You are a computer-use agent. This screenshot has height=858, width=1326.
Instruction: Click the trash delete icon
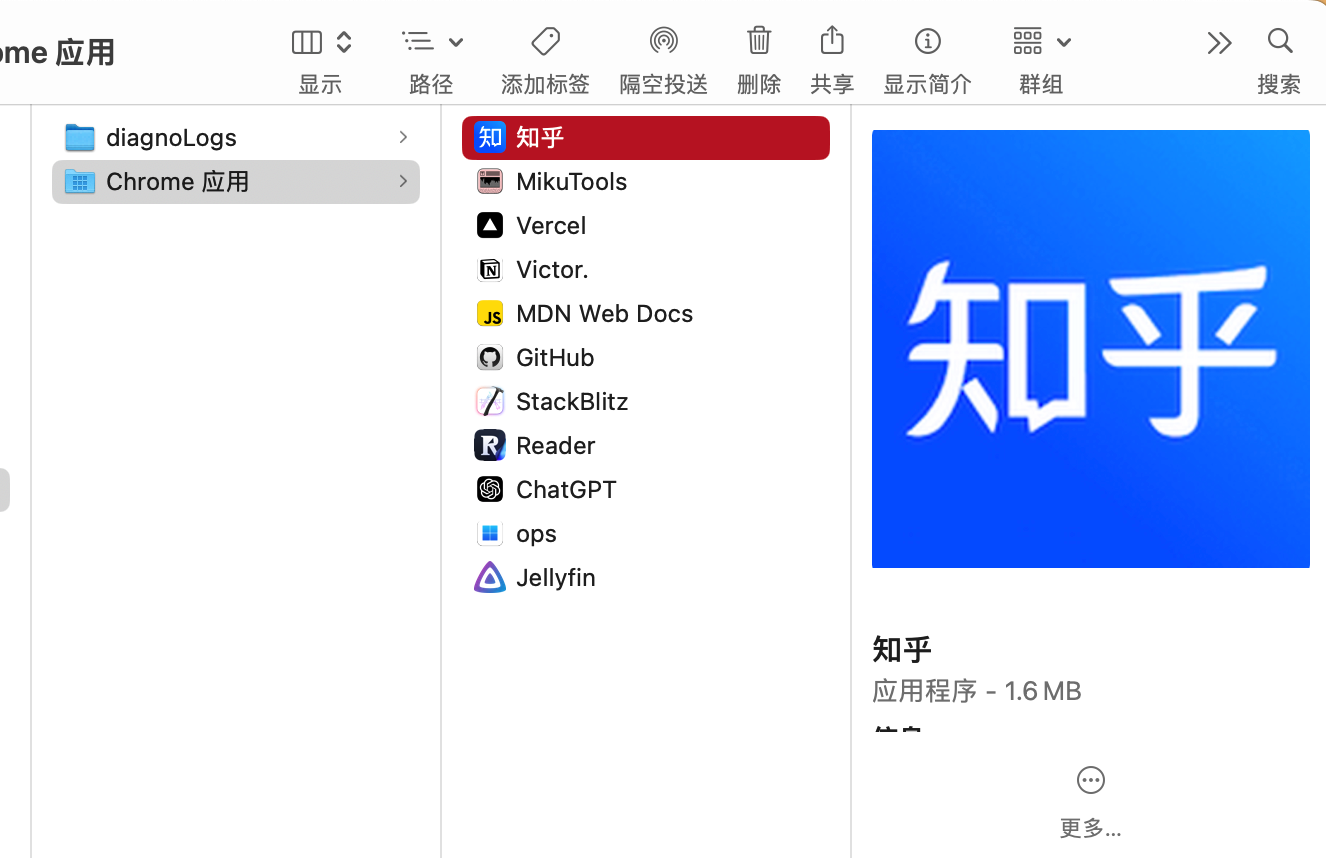(759, 40)
